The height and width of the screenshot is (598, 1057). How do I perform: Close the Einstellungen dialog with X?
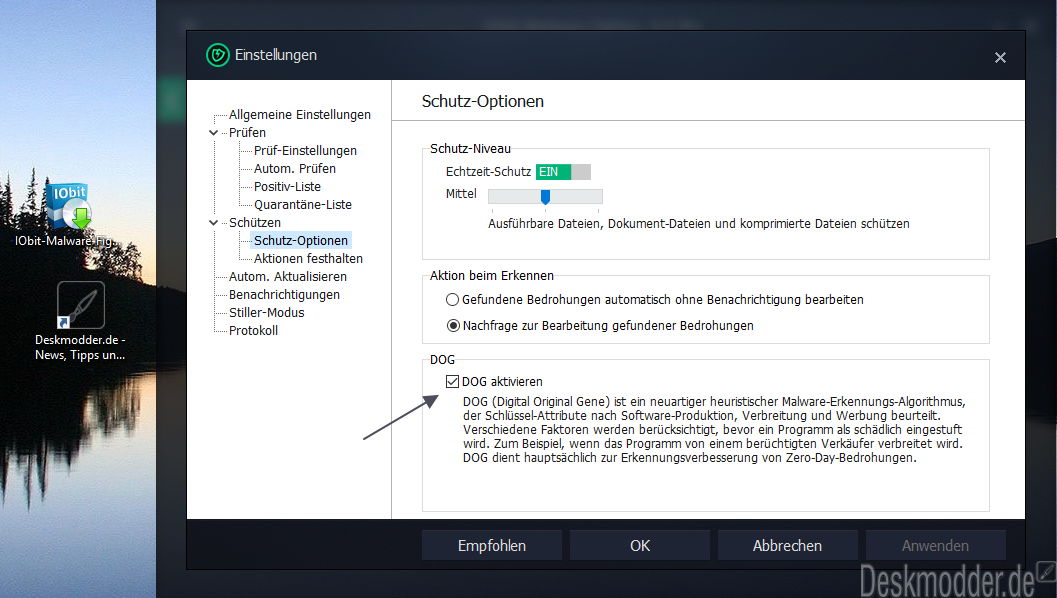[x=1000, y=58]
